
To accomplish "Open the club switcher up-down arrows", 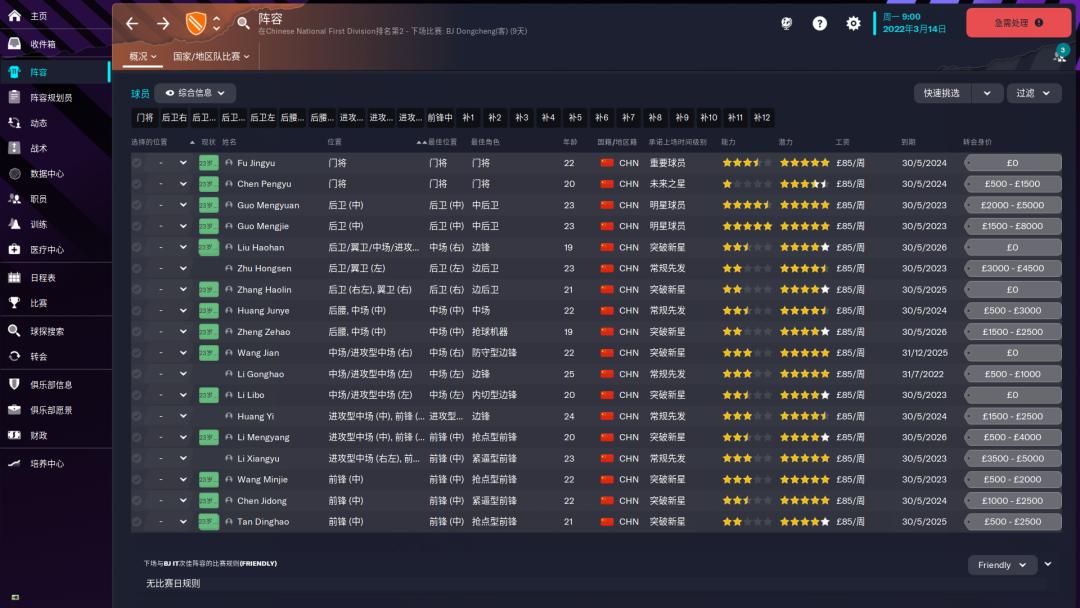I will click(216, 23).
